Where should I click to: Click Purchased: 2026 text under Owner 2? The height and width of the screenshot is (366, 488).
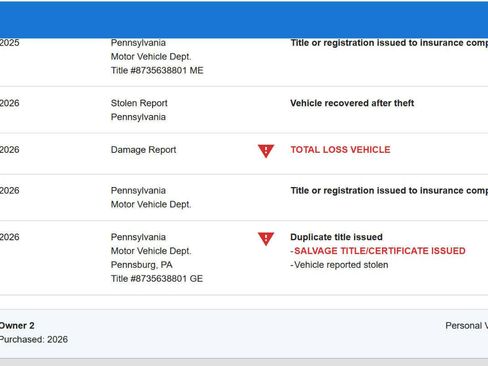point(34,339)
